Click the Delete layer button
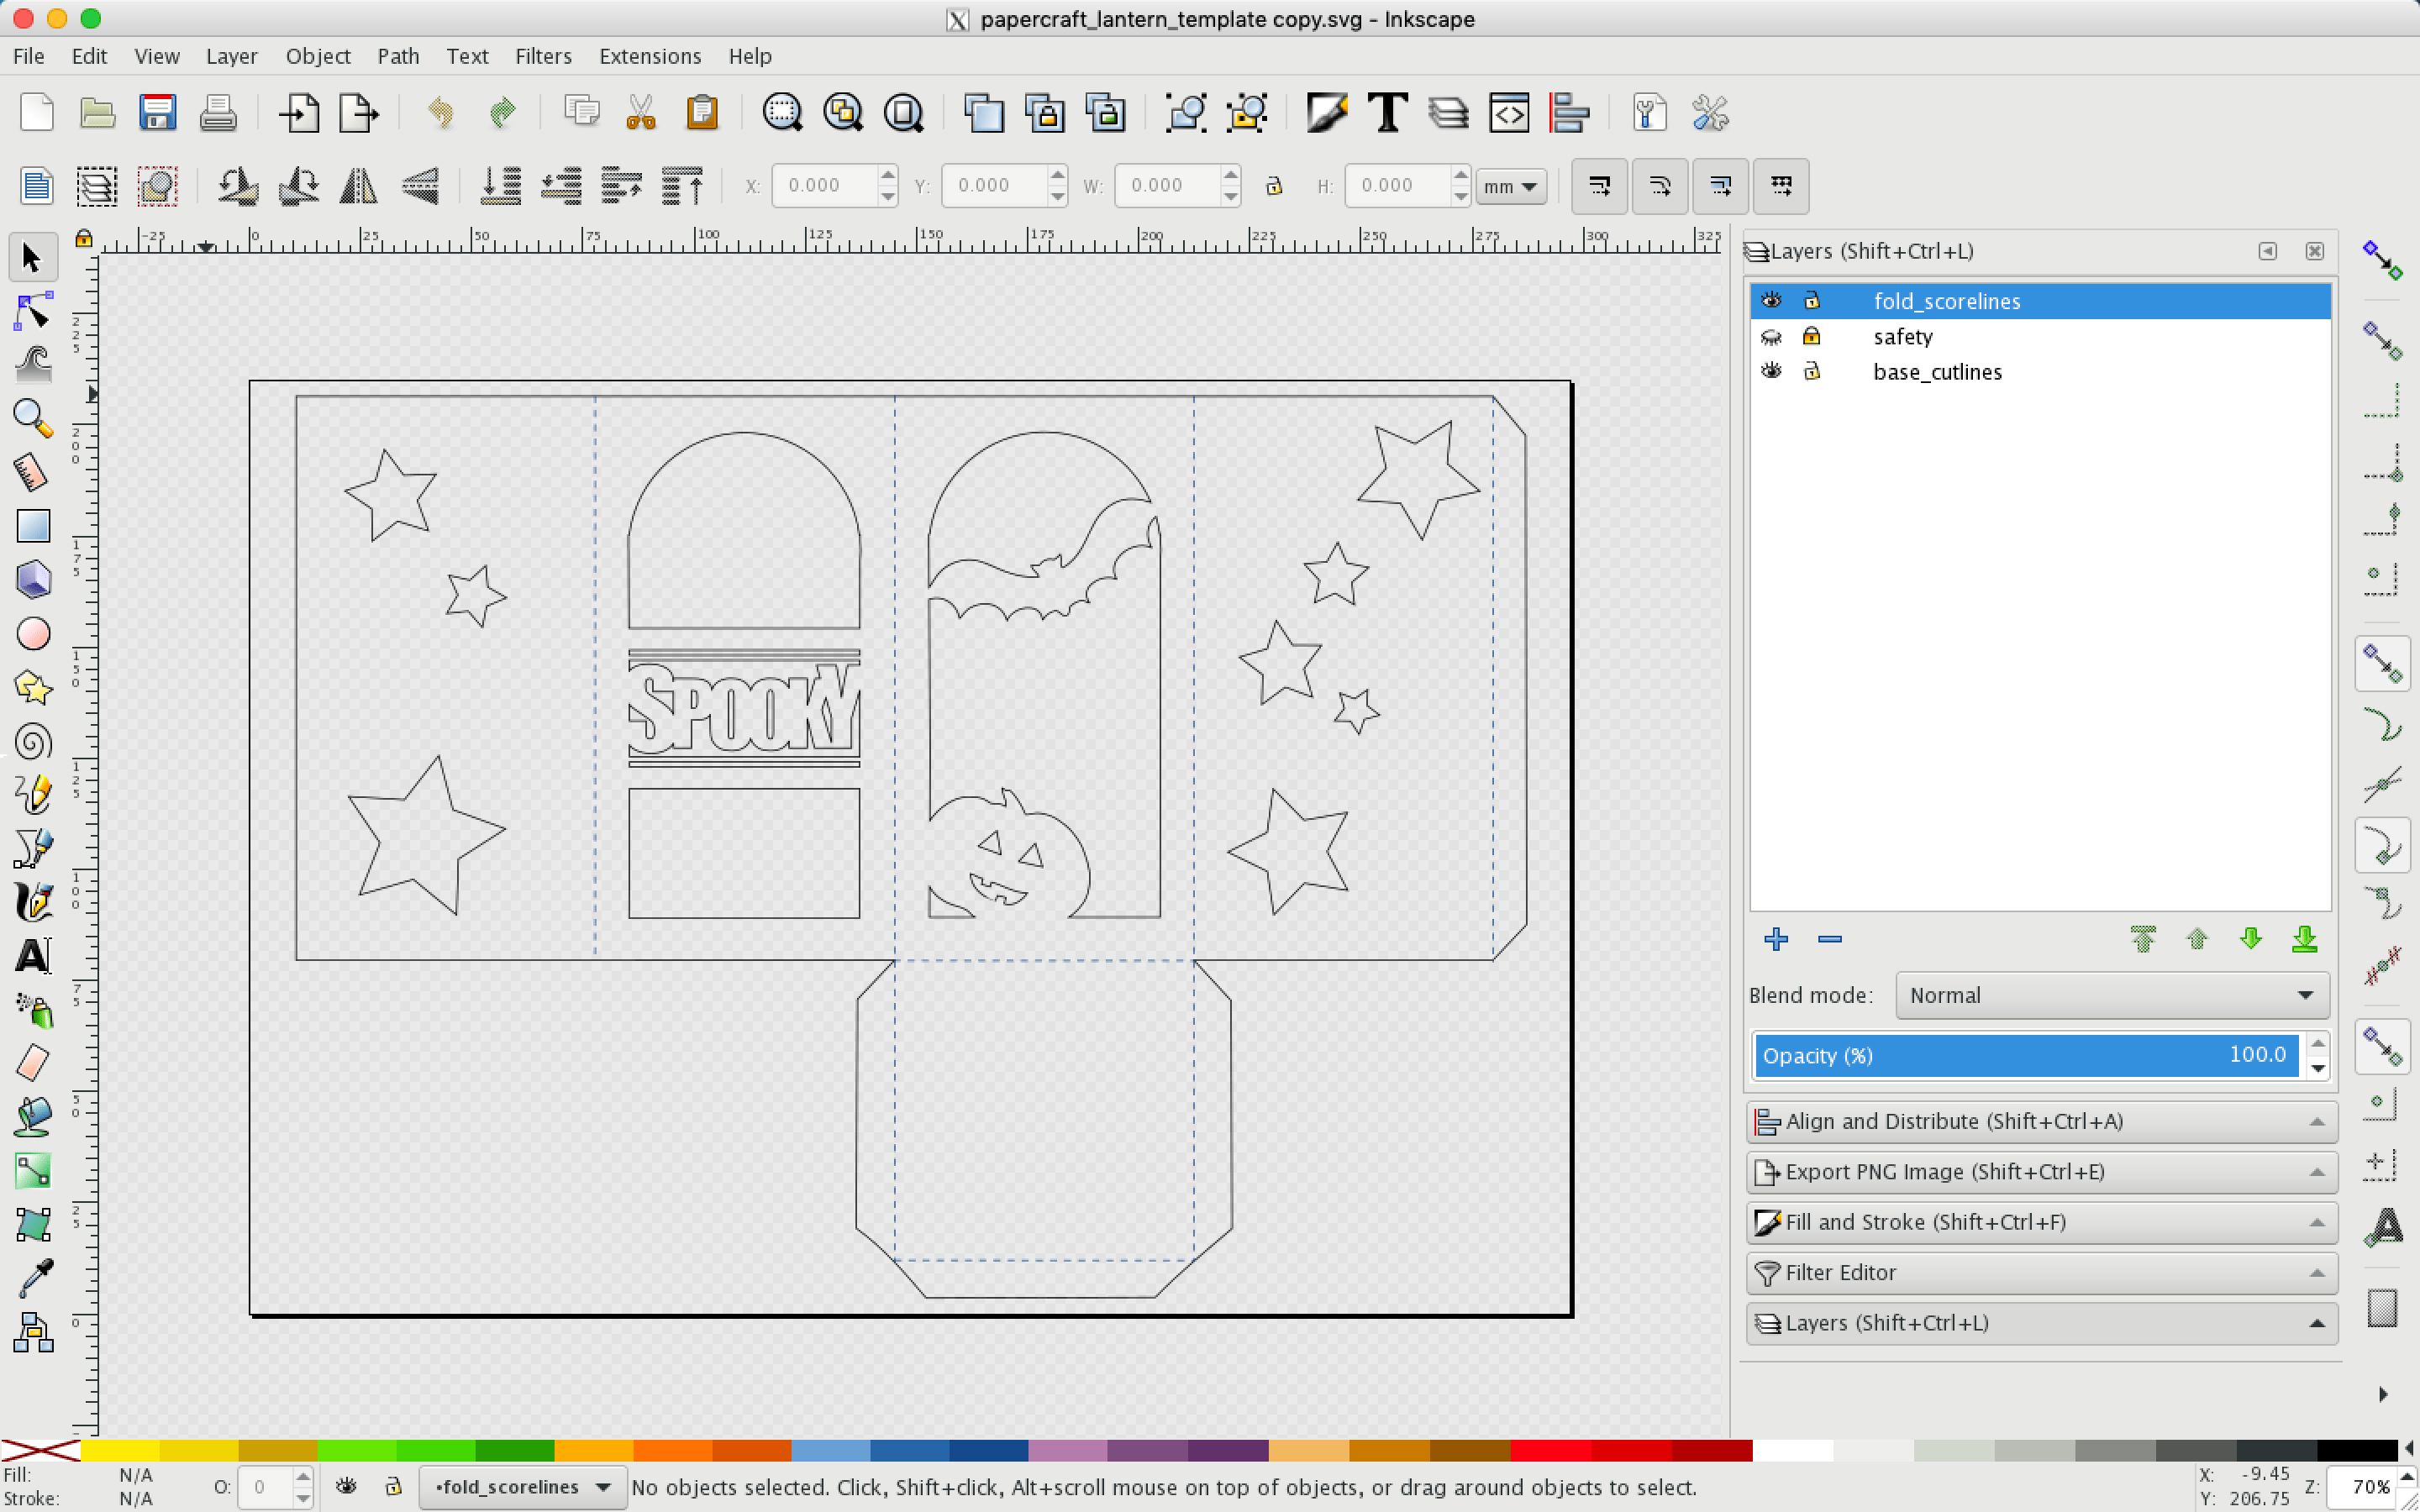The height and width of the screenshot is (1512, 2420). pyautogui.click(x=1831, y=939)
